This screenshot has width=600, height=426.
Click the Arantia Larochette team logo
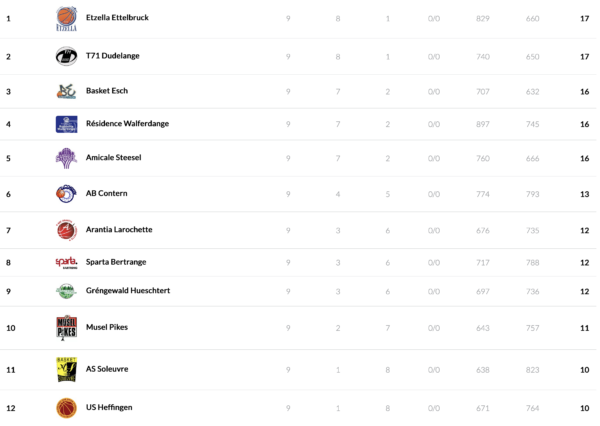[66, 230]
